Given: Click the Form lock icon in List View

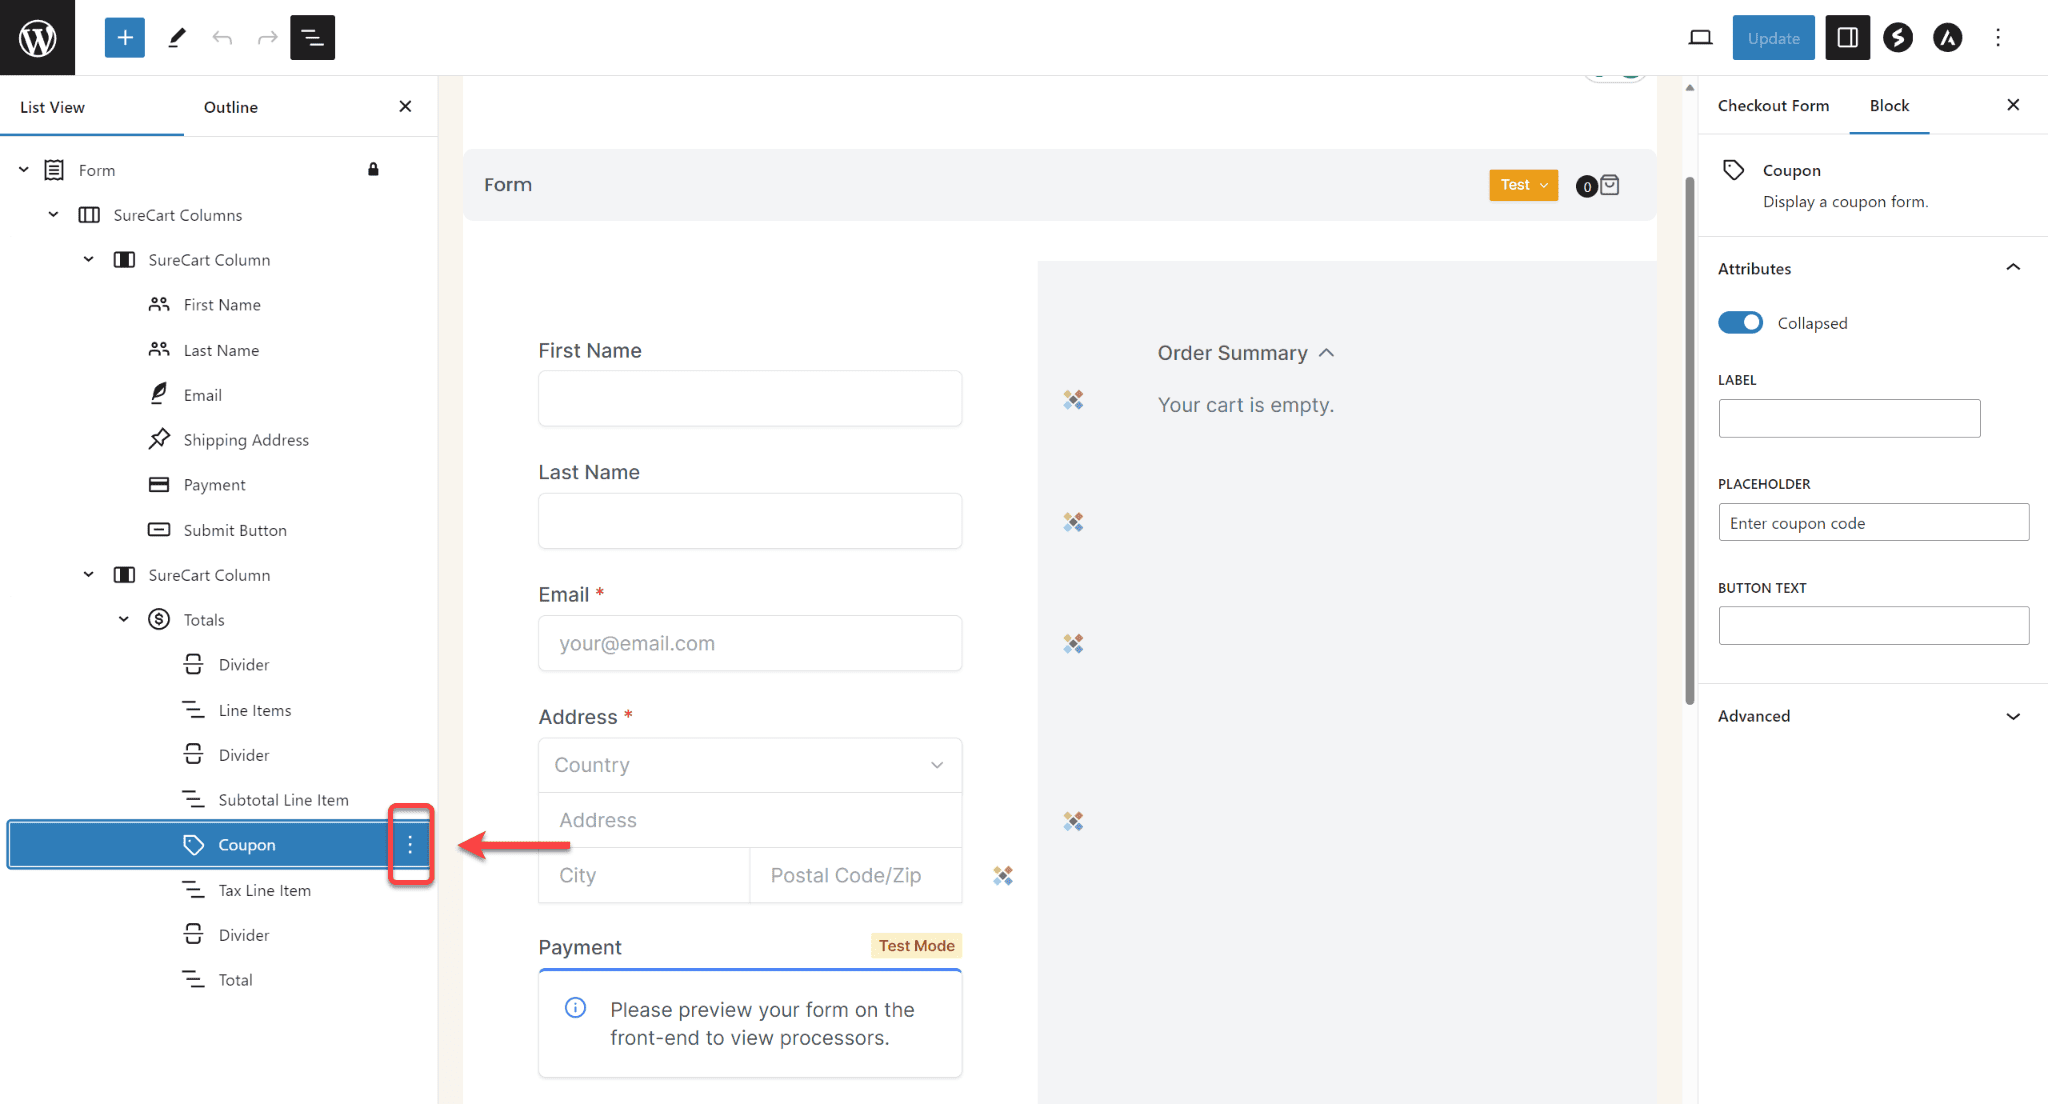Looking at the screenshot, I should pos(373,169).
